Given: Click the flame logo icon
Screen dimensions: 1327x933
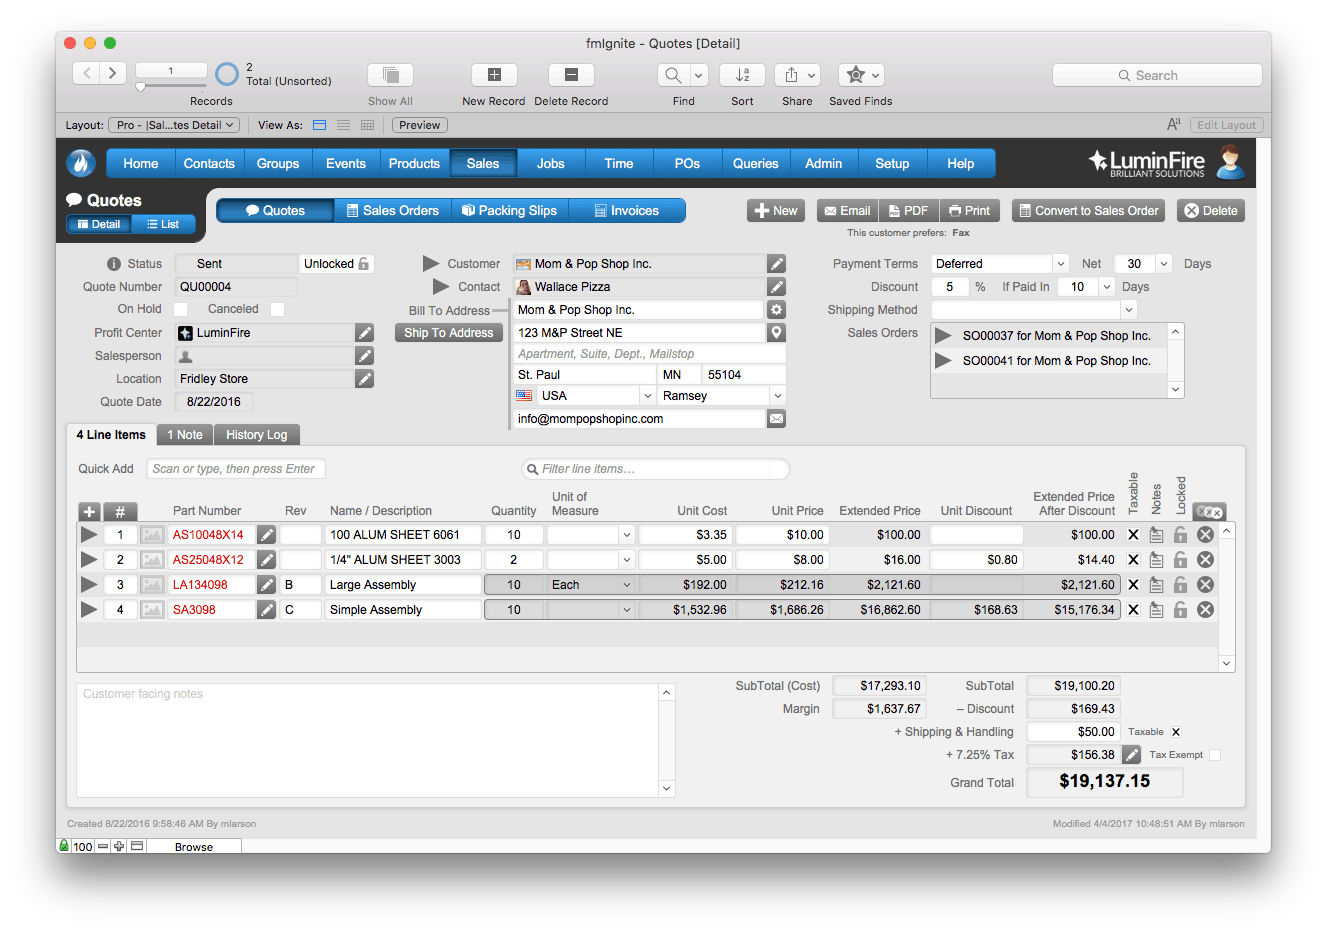Looking at the screenshot, I should (x=80, y=163).
